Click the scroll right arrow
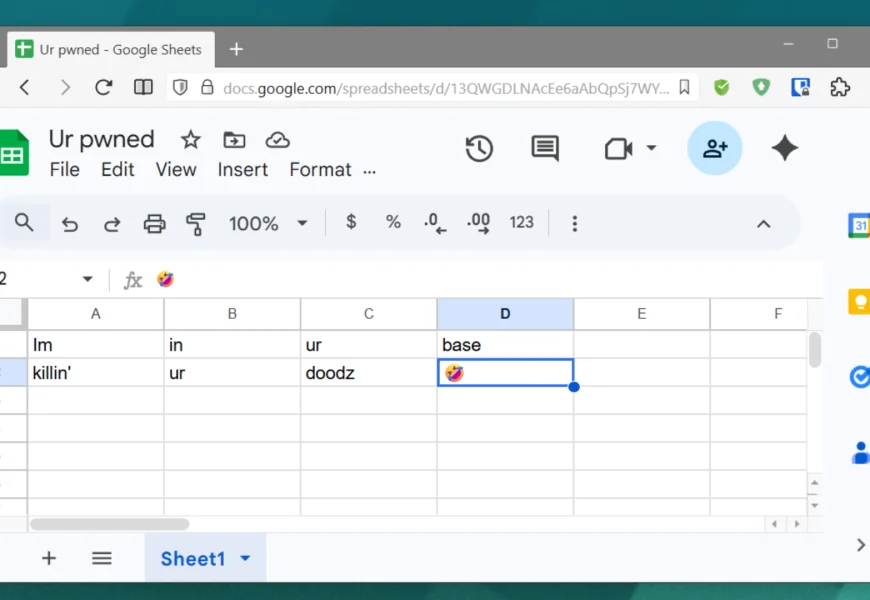The image size is (870, 600). 797,524
